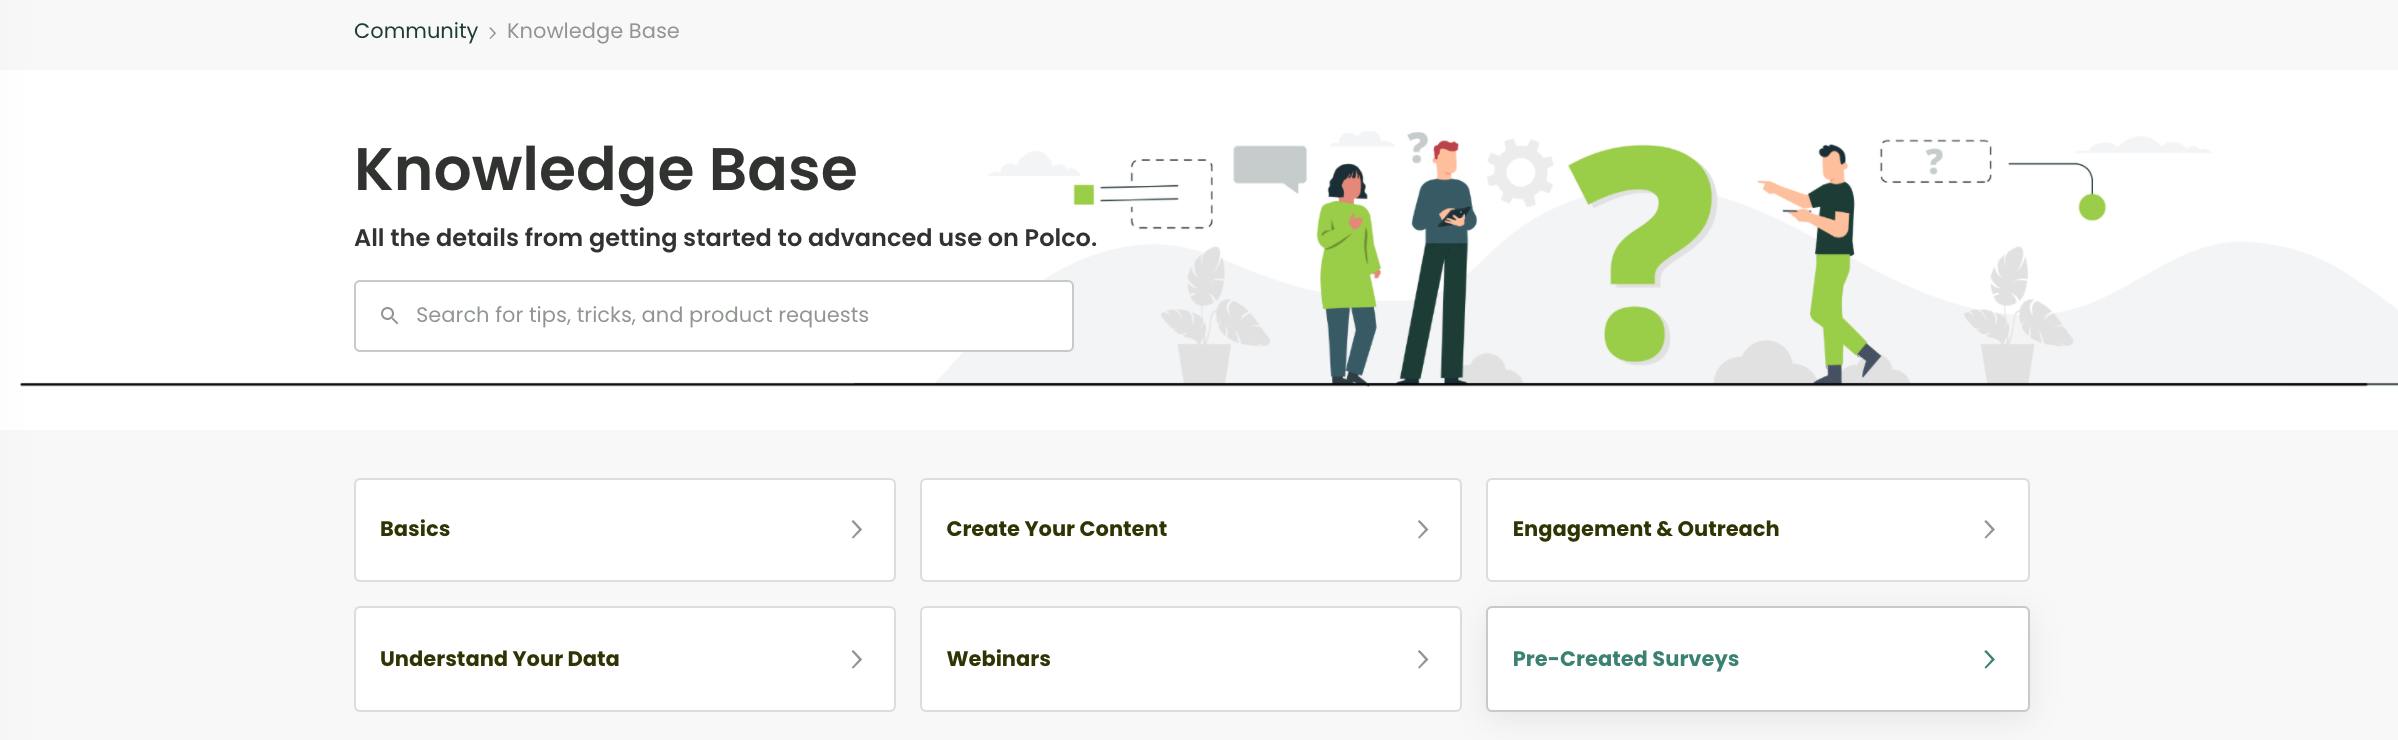The height and width of the screenshot is (740, 2398).
Task: Click the search magnifier icon
Action: tap(390, 316)
